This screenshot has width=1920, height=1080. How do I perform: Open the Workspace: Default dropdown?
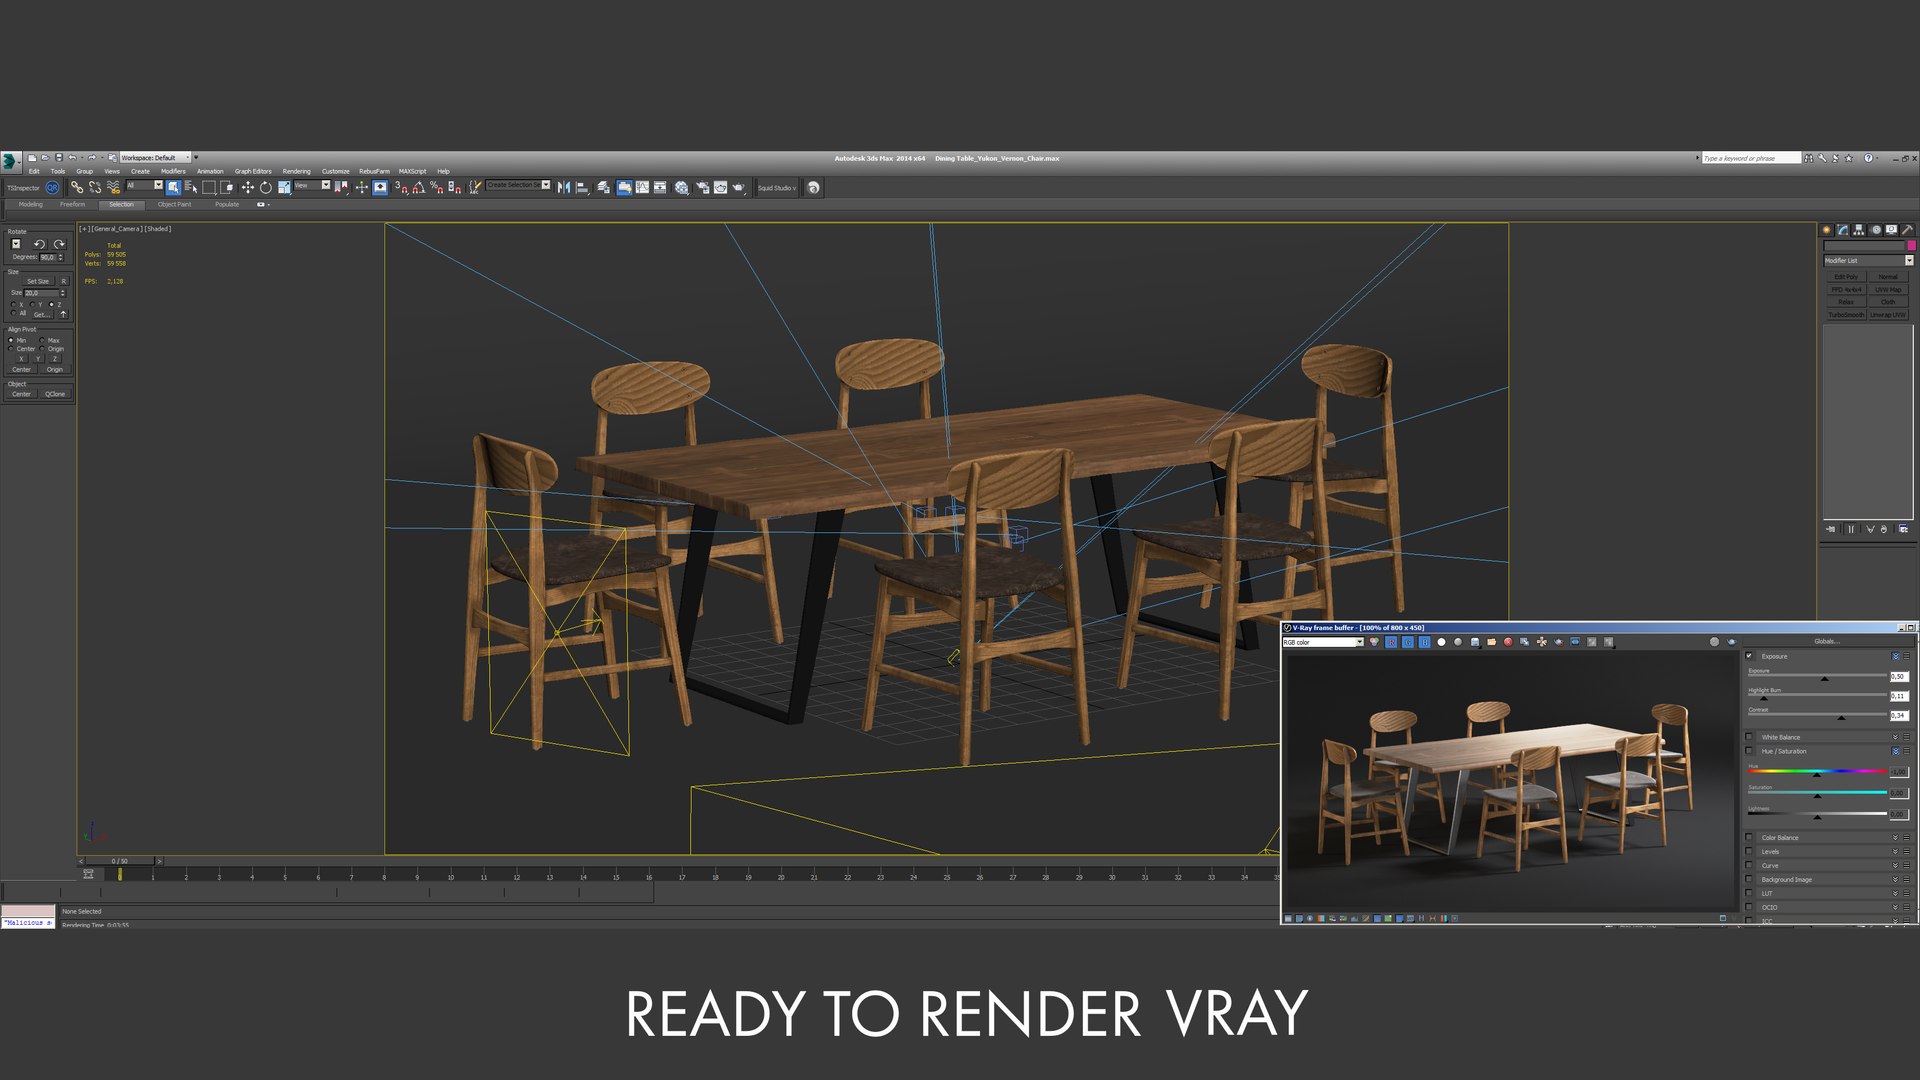155,157
